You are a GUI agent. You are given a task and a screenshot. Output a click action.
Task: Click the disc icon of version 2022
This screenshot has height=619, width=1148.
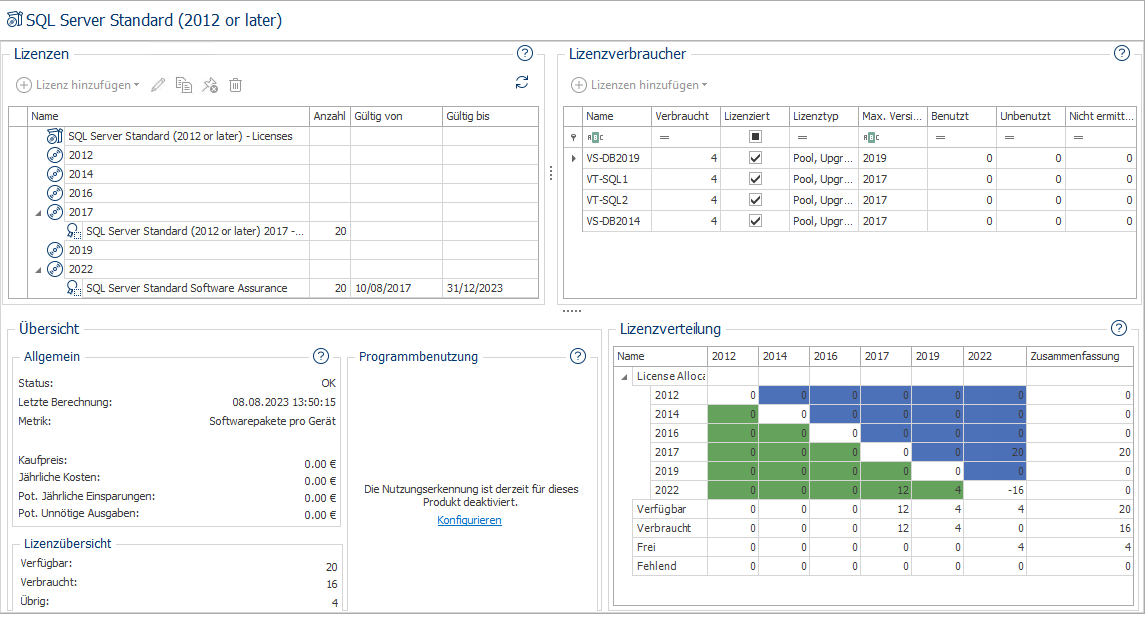coord(55,269)
